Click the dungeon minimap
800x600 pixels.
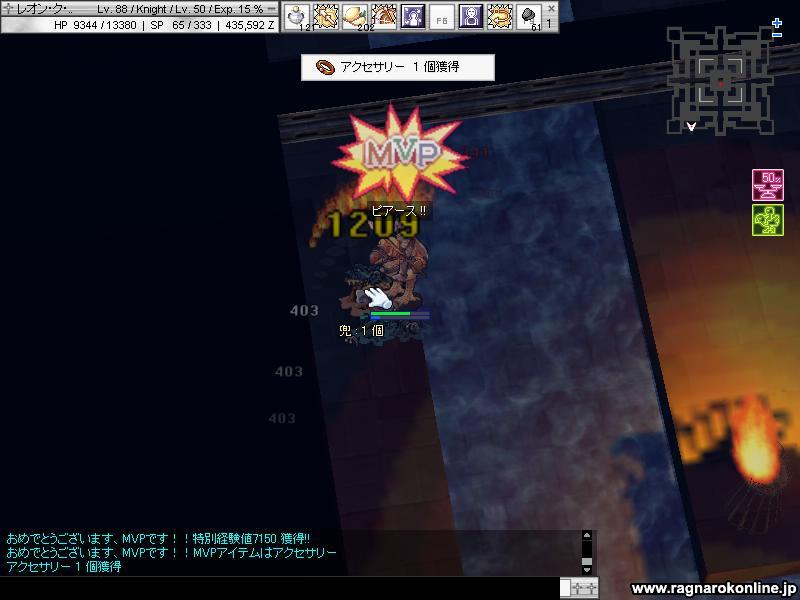720,81
